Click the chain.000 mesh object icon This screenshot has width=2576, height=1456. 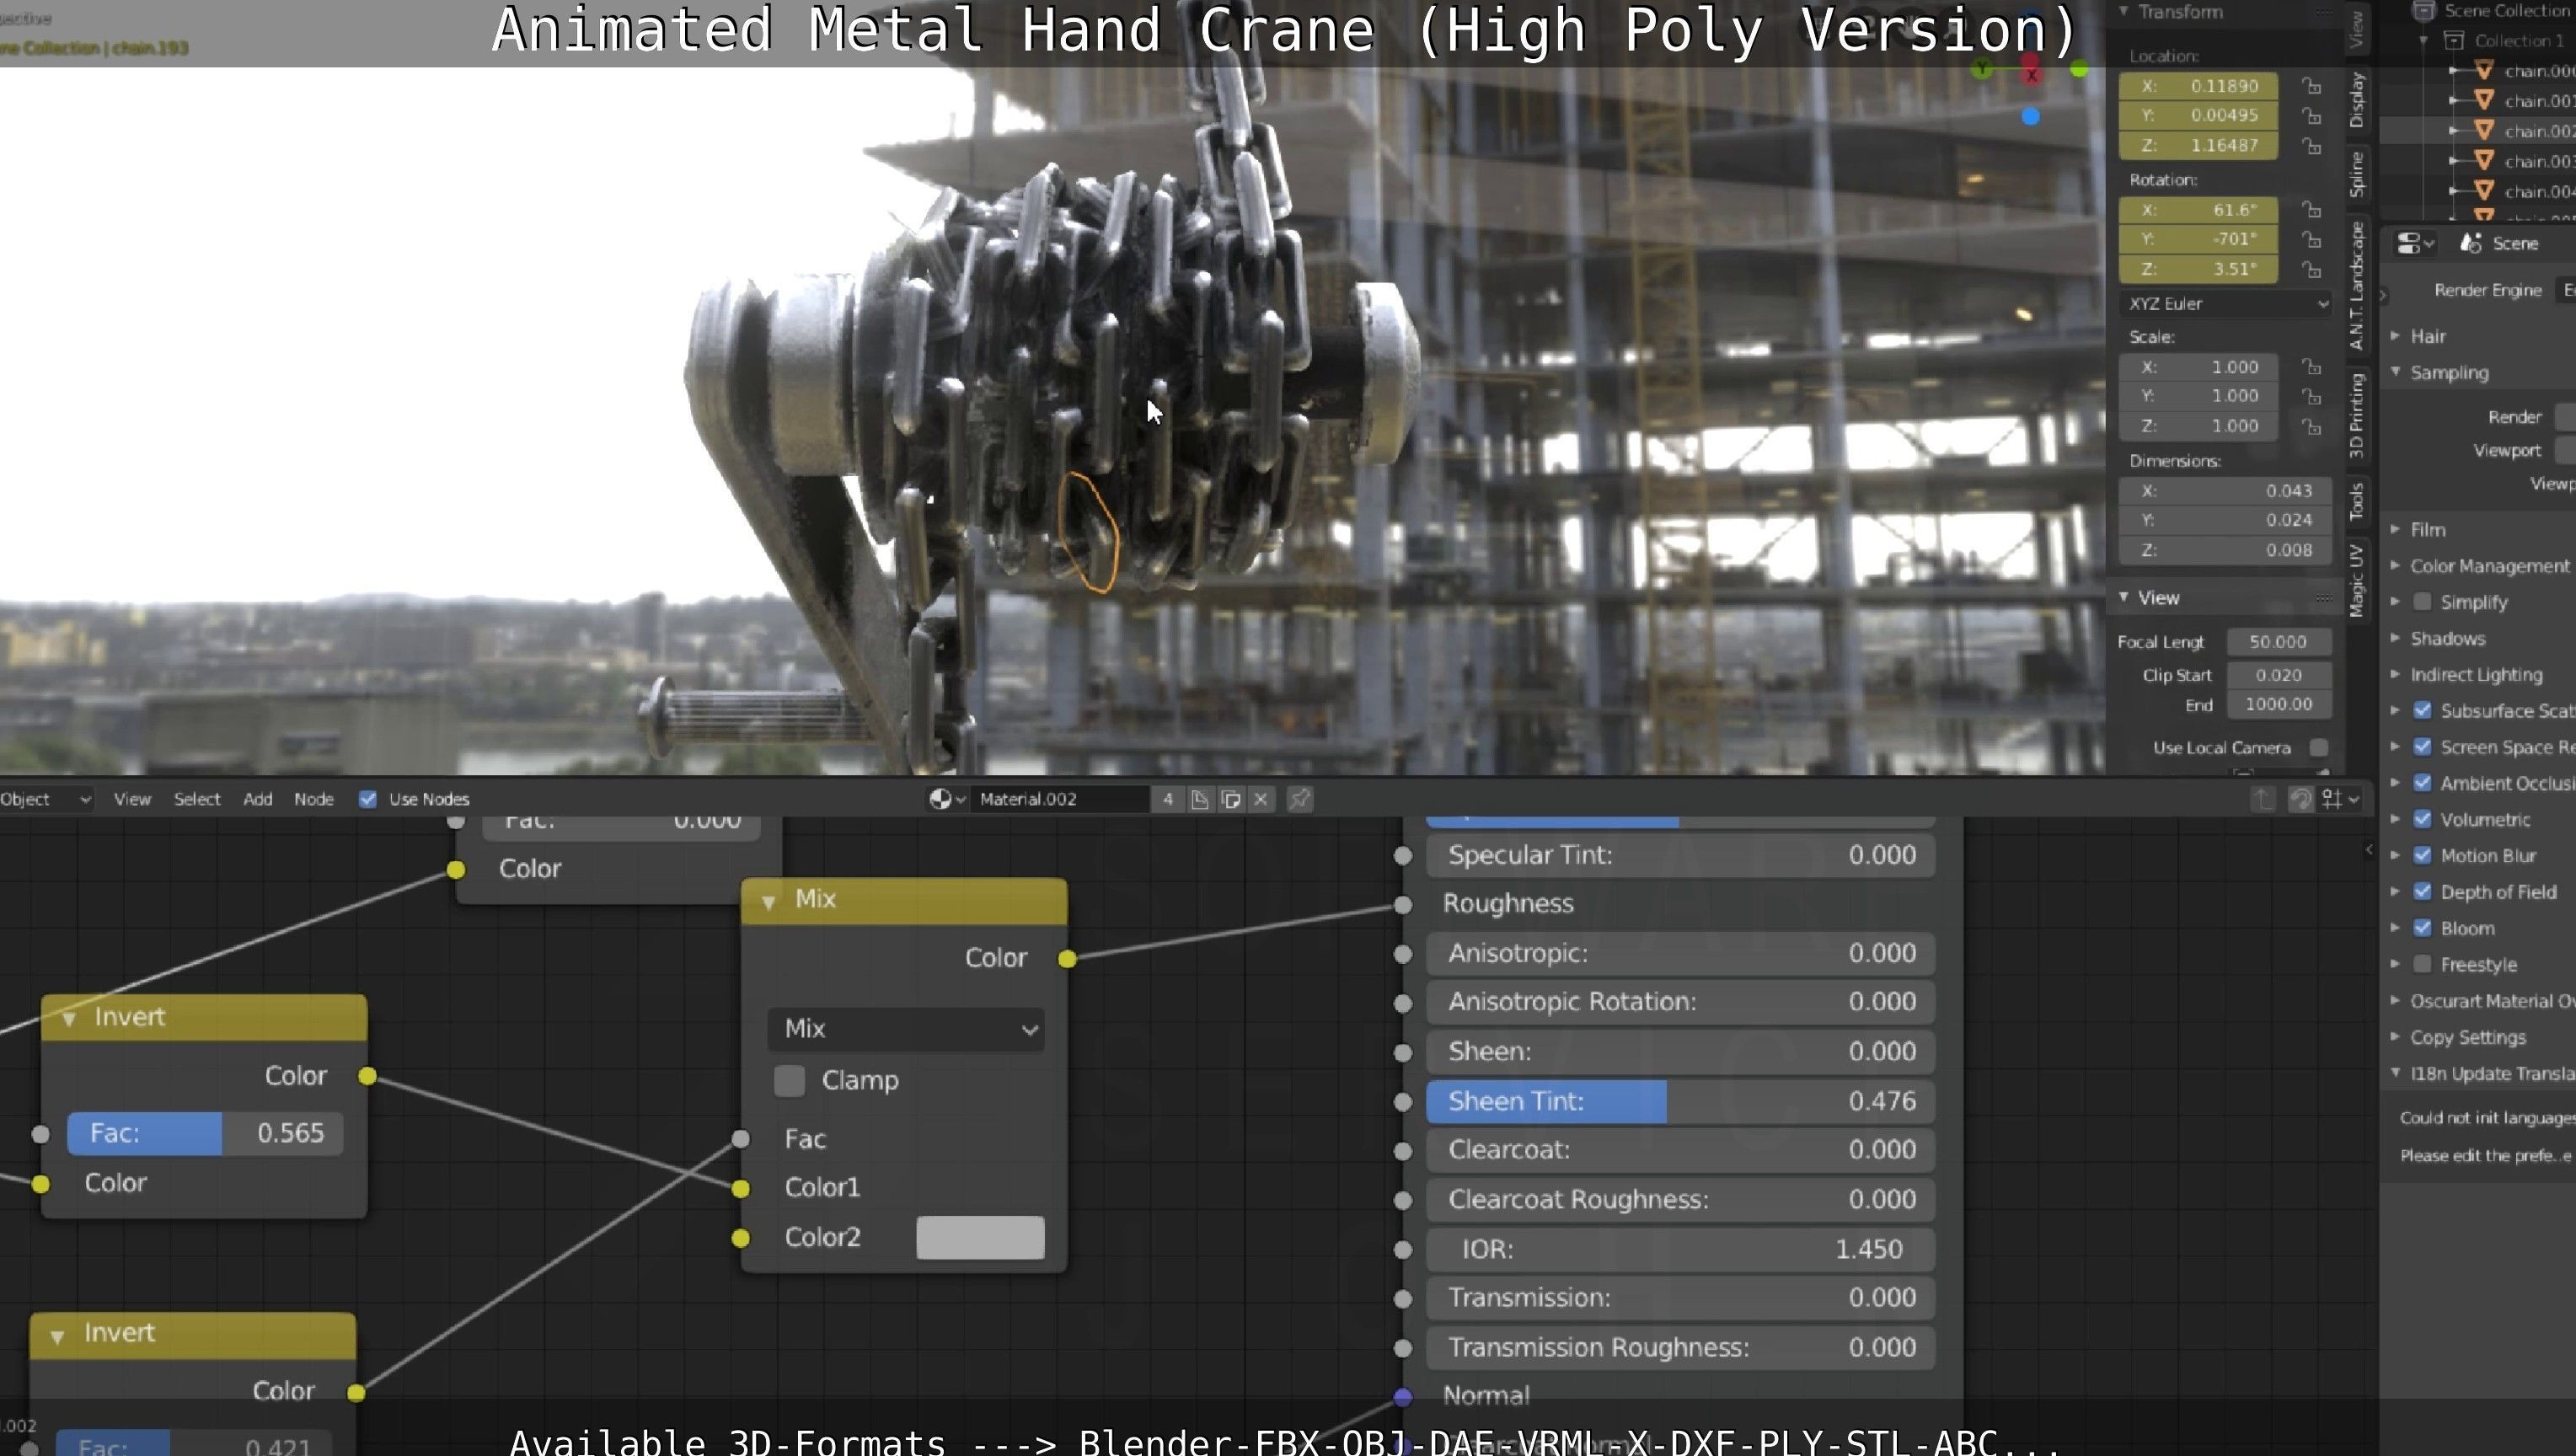[x=2484, y=70]
